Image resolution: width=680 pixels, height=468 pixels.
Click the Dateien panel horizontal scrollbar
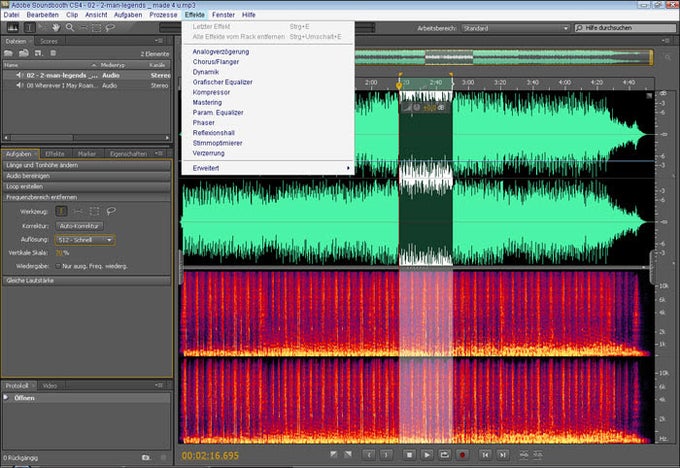coord(87,137)
